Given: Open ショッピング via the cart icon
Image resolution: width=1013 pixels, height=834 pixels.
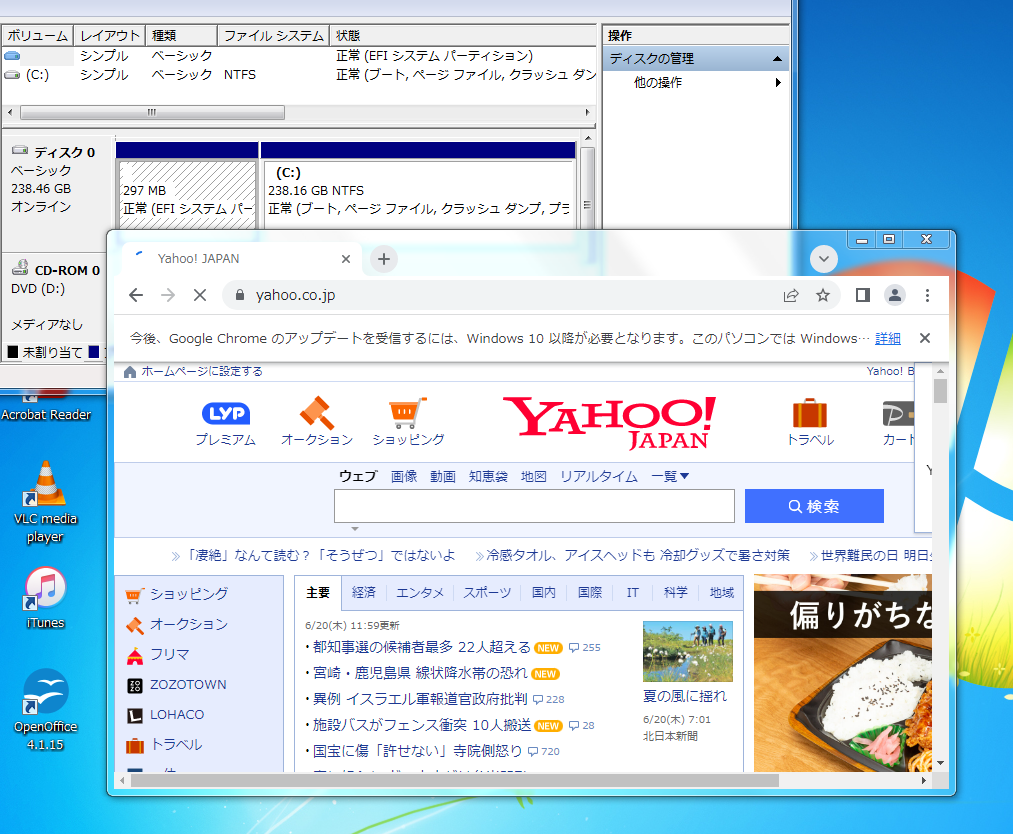Looking at the screenshot, I should coord(407,411).
